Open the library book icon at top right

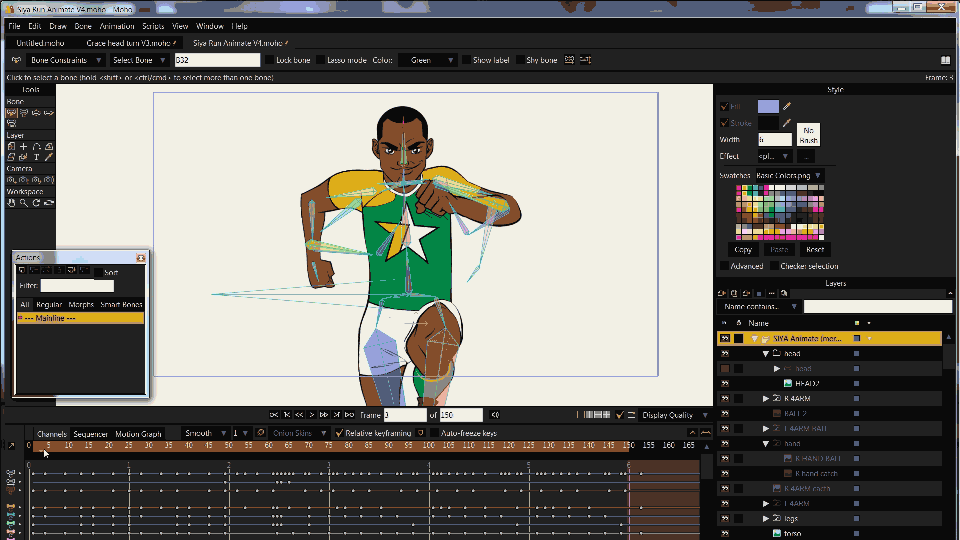point(945,60)
